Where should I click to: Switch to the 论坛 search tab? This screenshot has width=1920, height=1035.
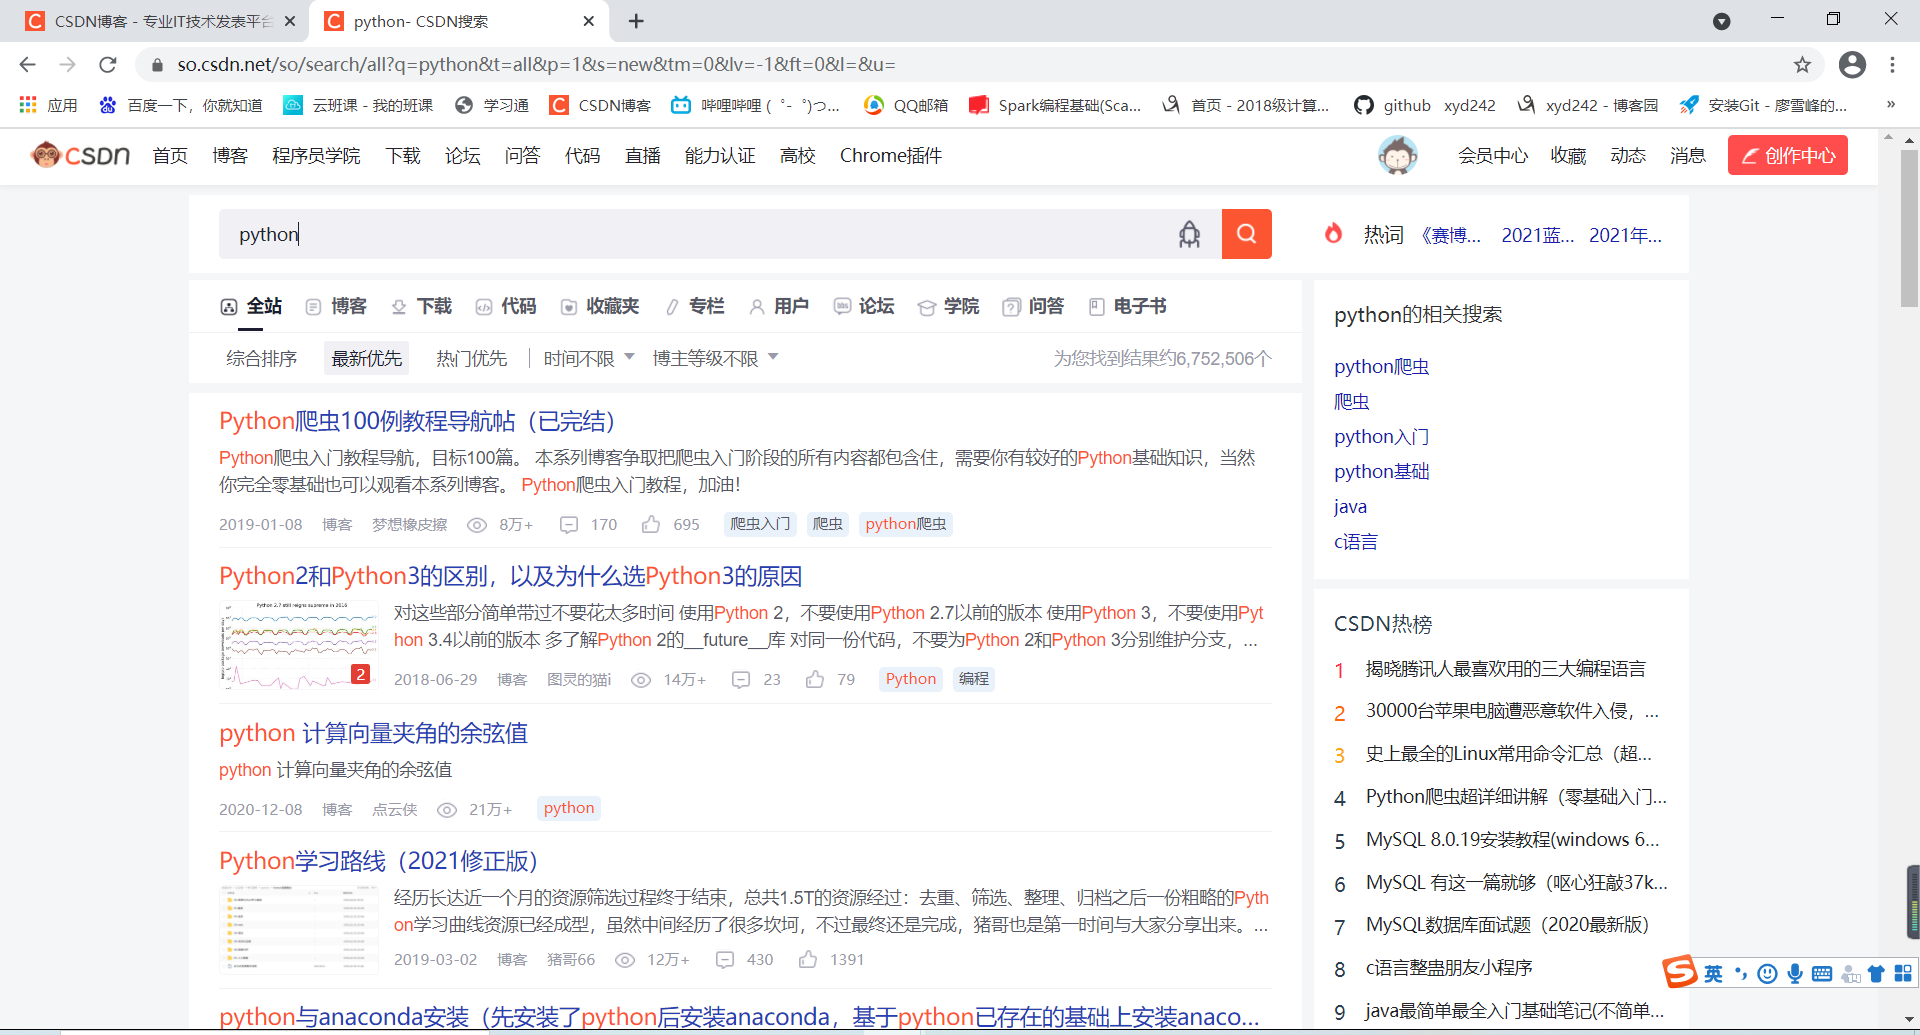point(864,306)
